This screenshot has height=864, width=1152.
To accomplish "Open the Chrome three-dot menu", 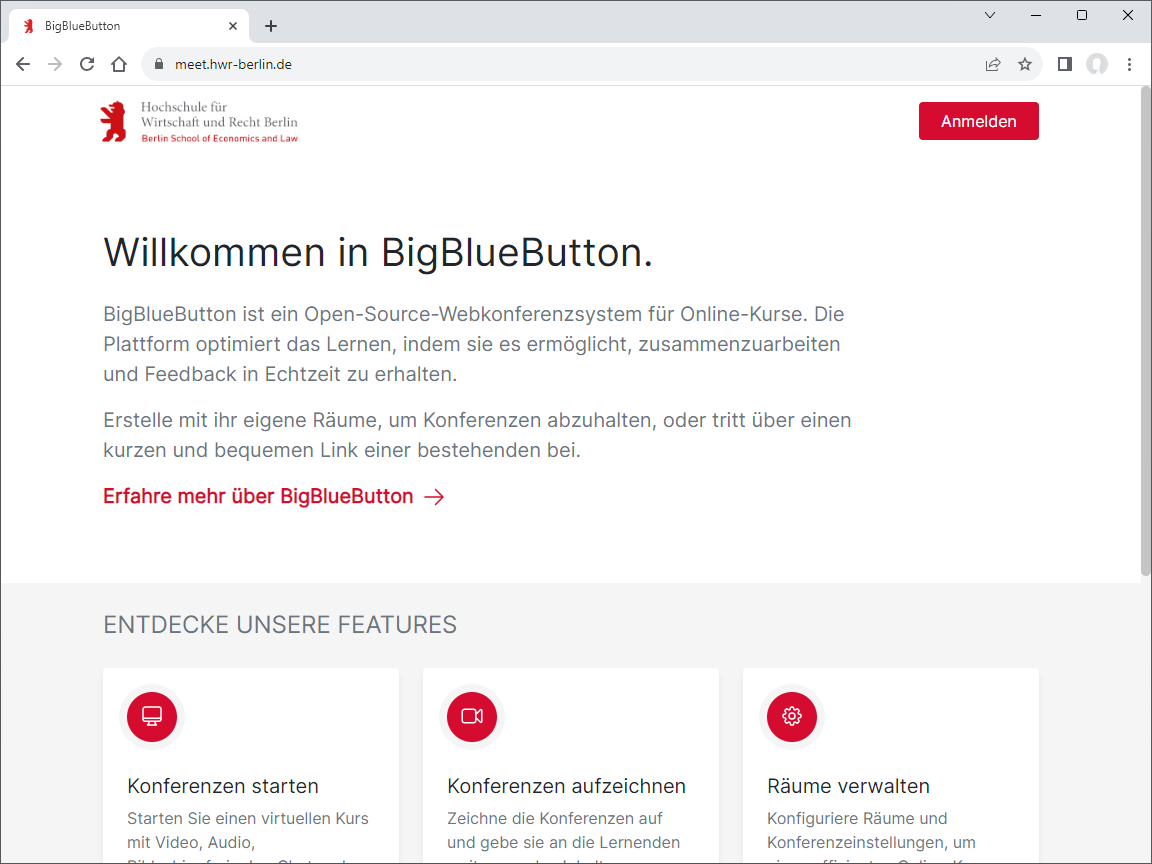I will click(1129, 63).
